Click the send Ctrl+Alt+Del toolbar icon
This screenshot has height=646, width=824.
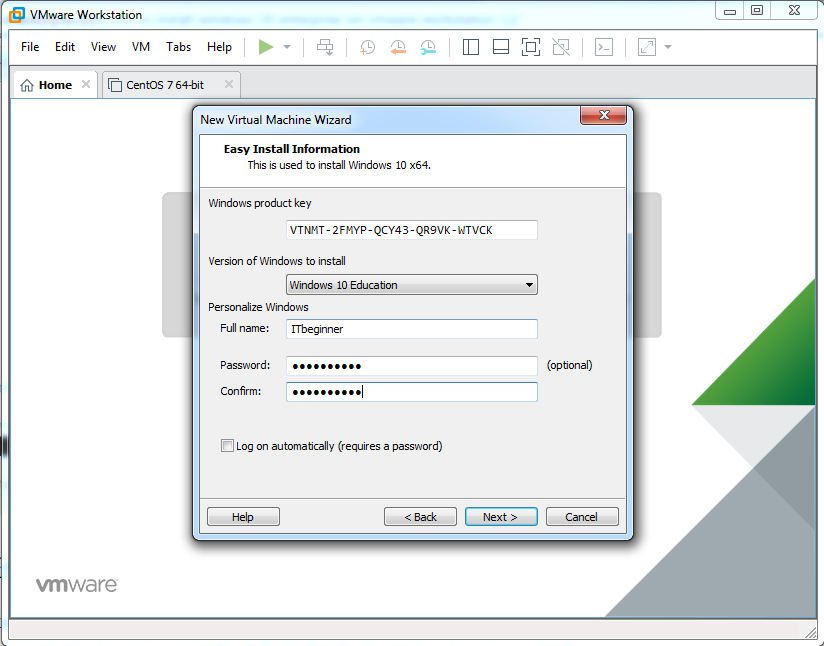tap(325, 47)
